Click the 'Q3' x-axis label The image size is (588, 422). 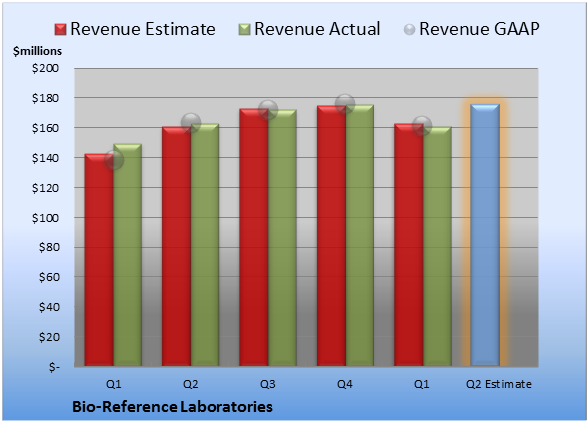[x=268, y=384]
